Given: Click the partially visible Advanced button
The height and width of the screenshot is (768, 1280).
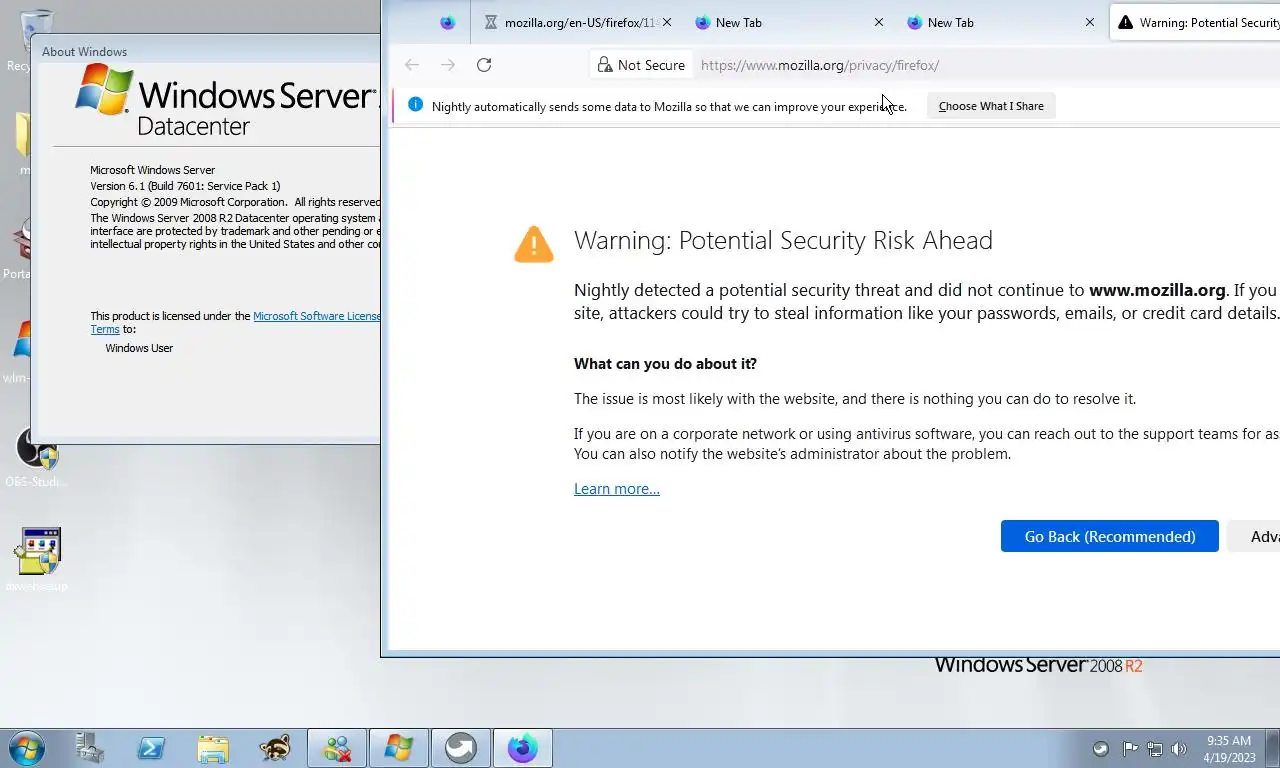Looking at the screenshot, I should 1254,536.
